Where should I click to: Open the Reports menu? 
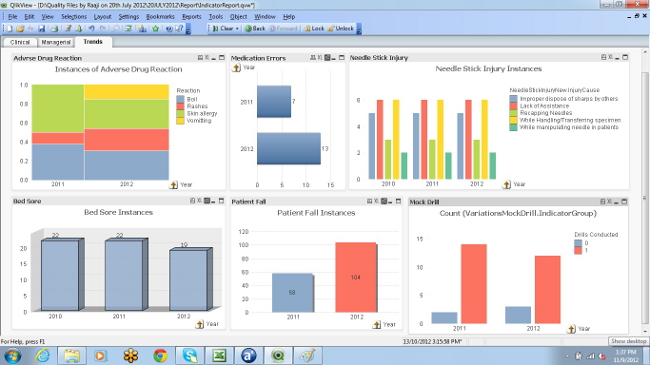tap(192, 17)
